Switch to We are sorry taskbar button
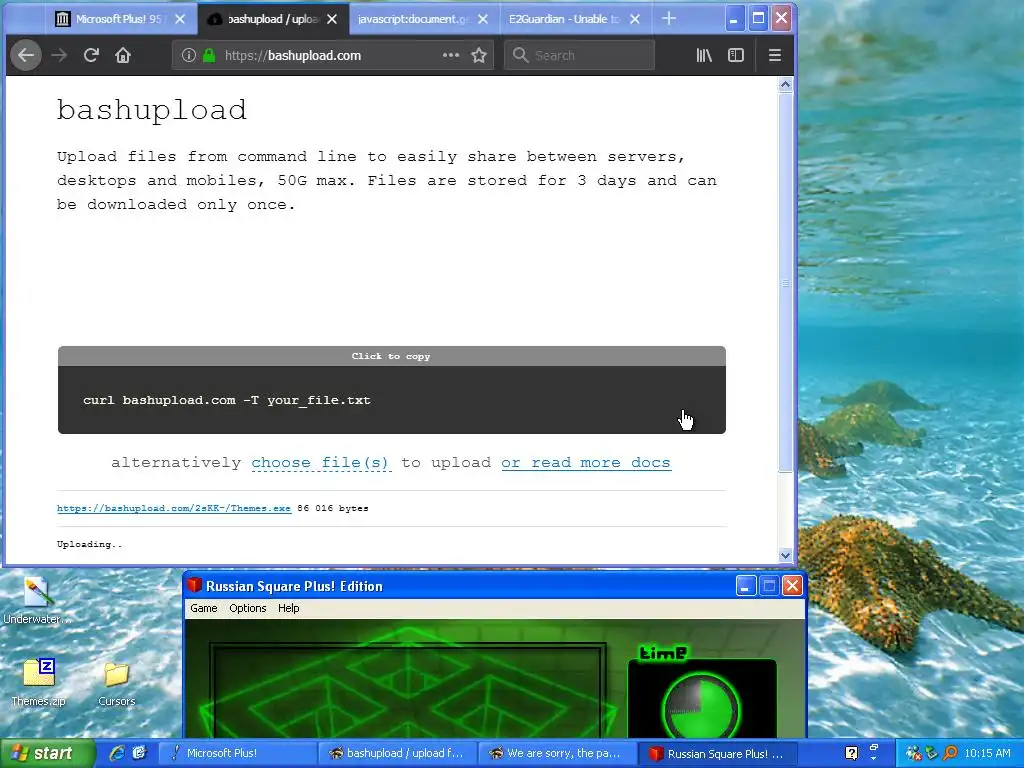Viewport: 1024px width, 768px height. tap(558, 753)
